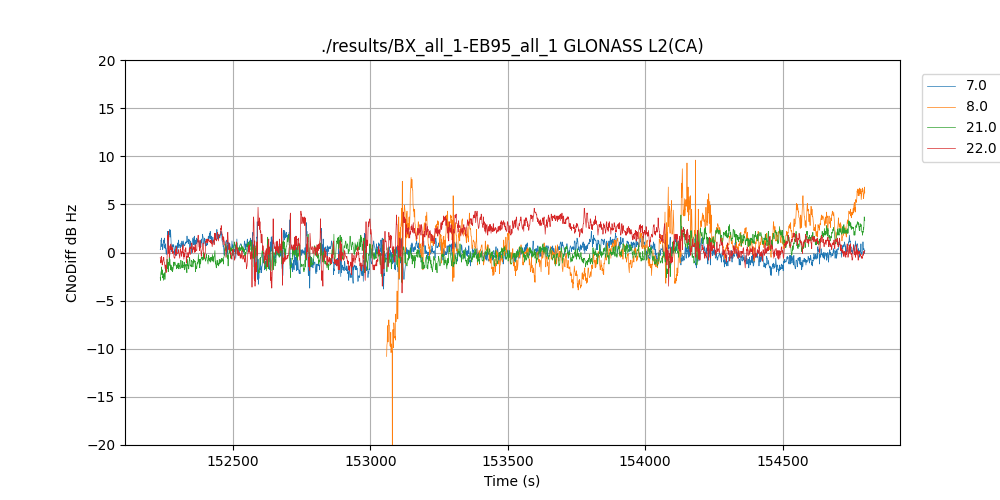Viewport: 1000px width, 500px height.
Task: Click the −20 tick label on y-axis
Action: (x=104, y=445)
